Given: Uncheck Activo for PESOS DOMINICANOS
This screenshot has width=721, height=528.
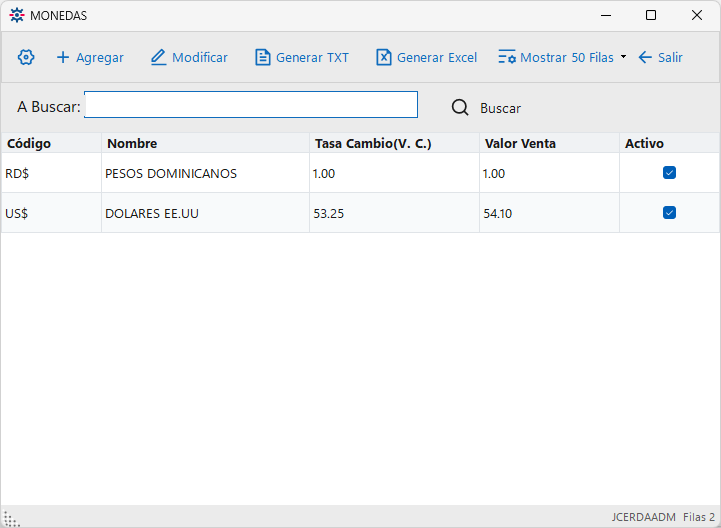Looking at the screenshot, I should [x=669, y=172].
